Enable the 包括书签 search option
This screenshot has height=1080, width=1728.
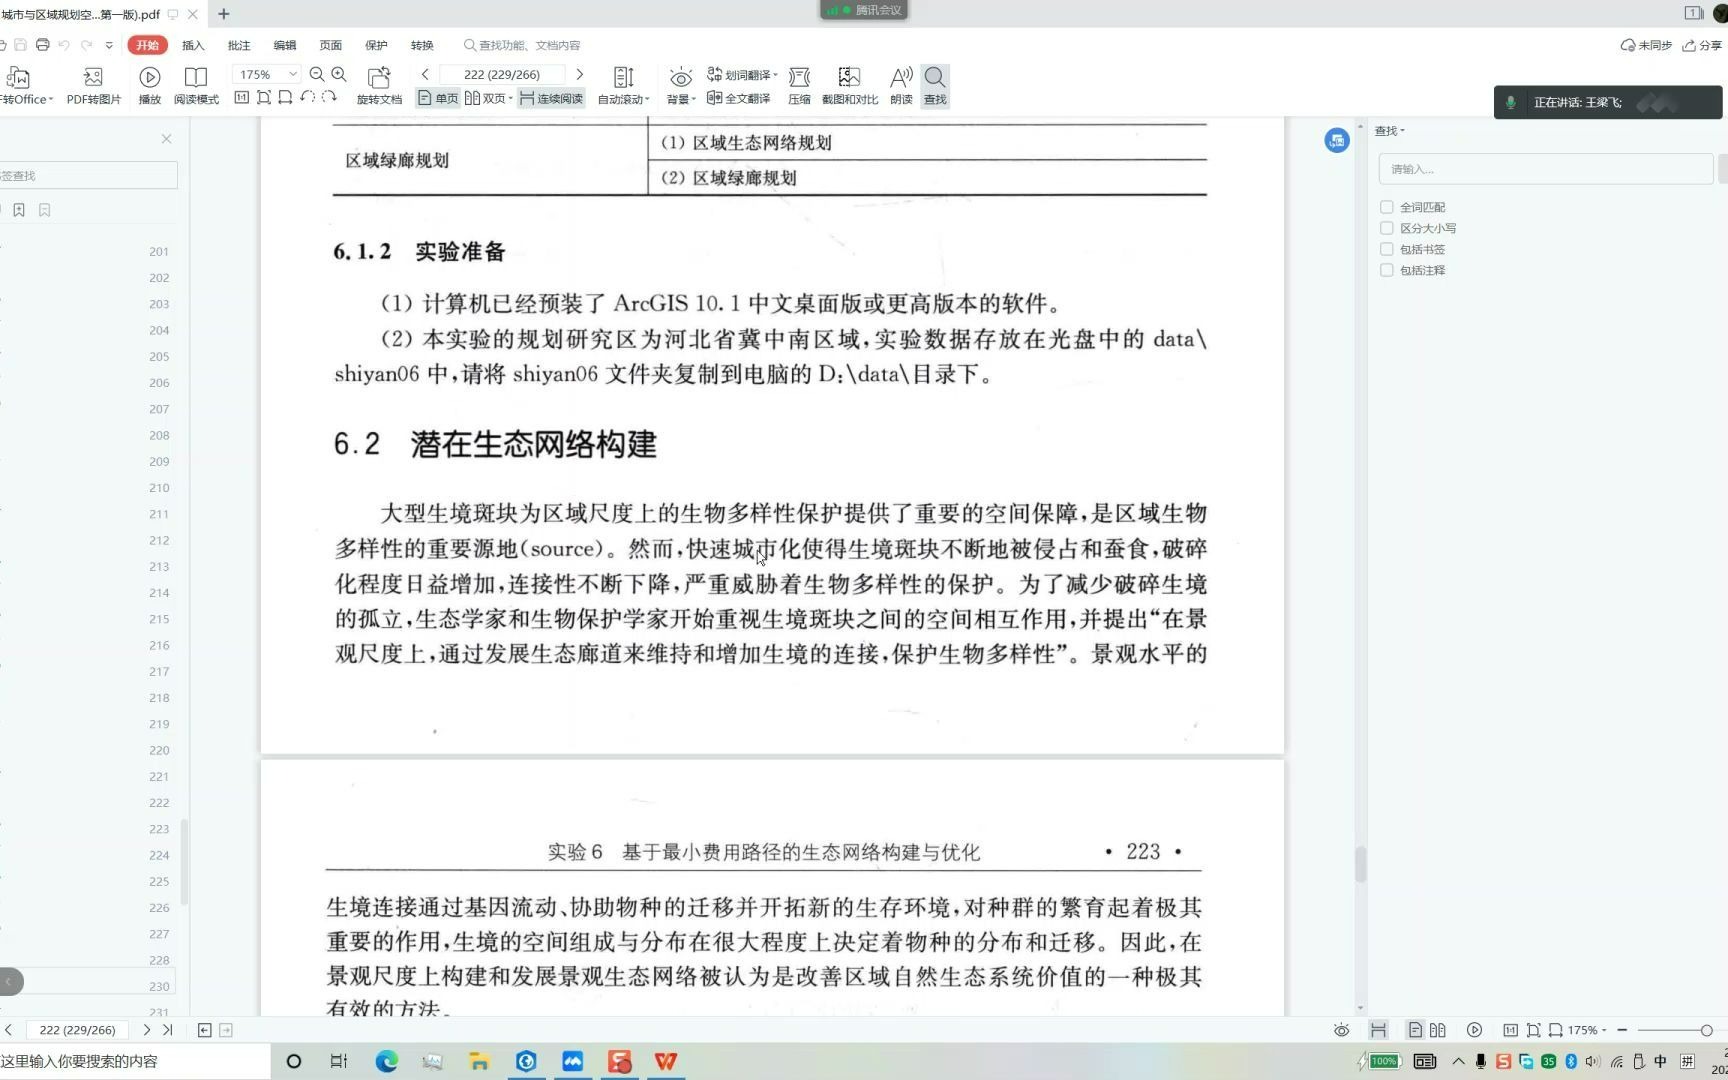click(1387, 249)
